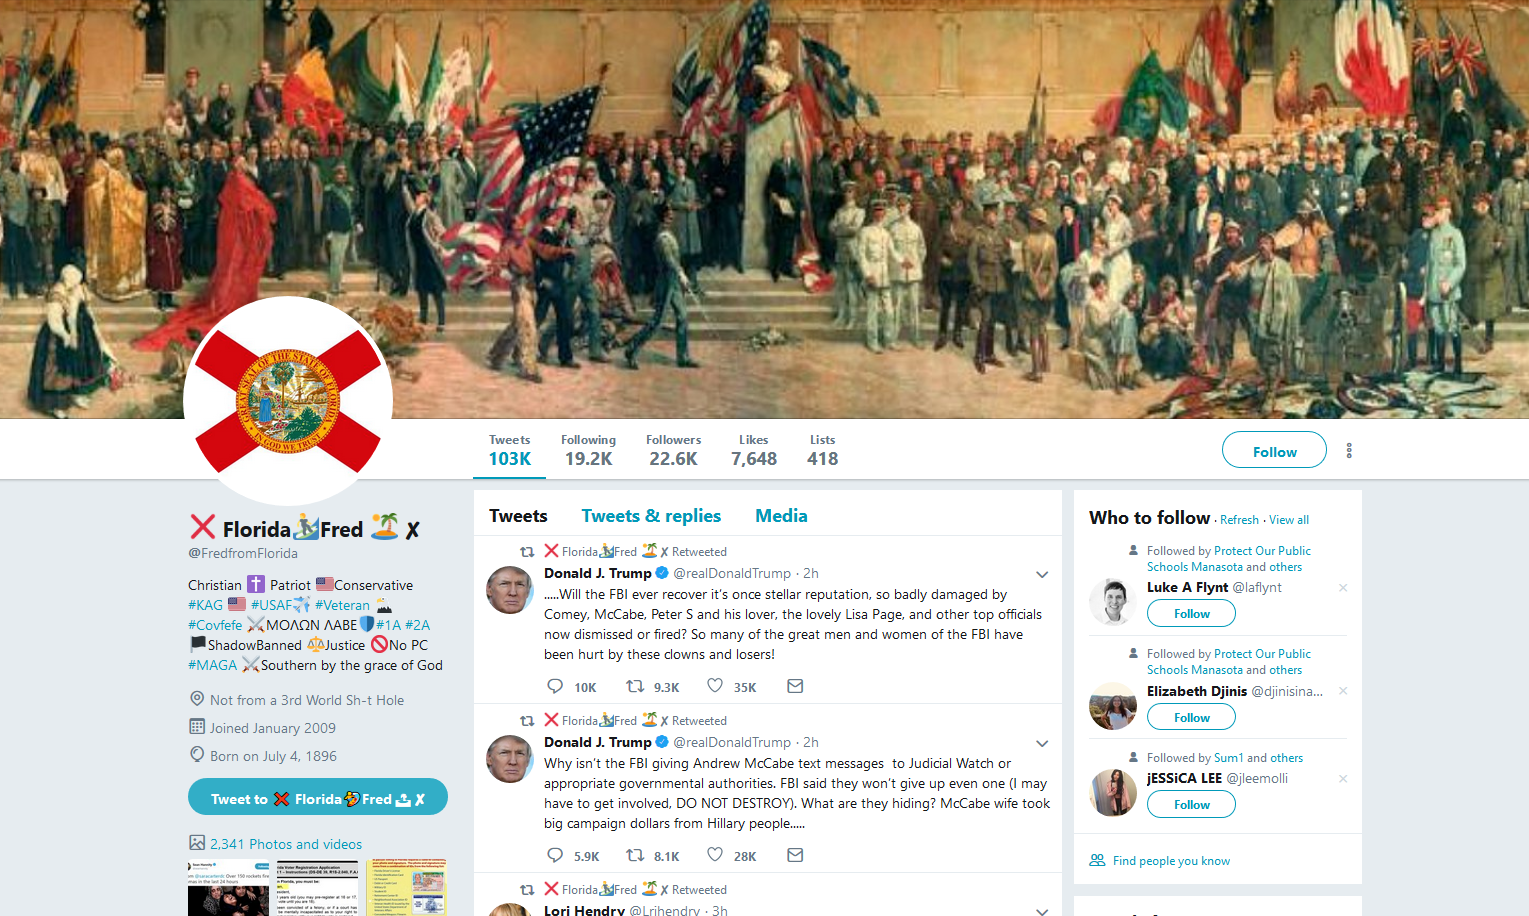Click reply icon on first Trump tweet

pyautogui.click(x=555, y=686)
